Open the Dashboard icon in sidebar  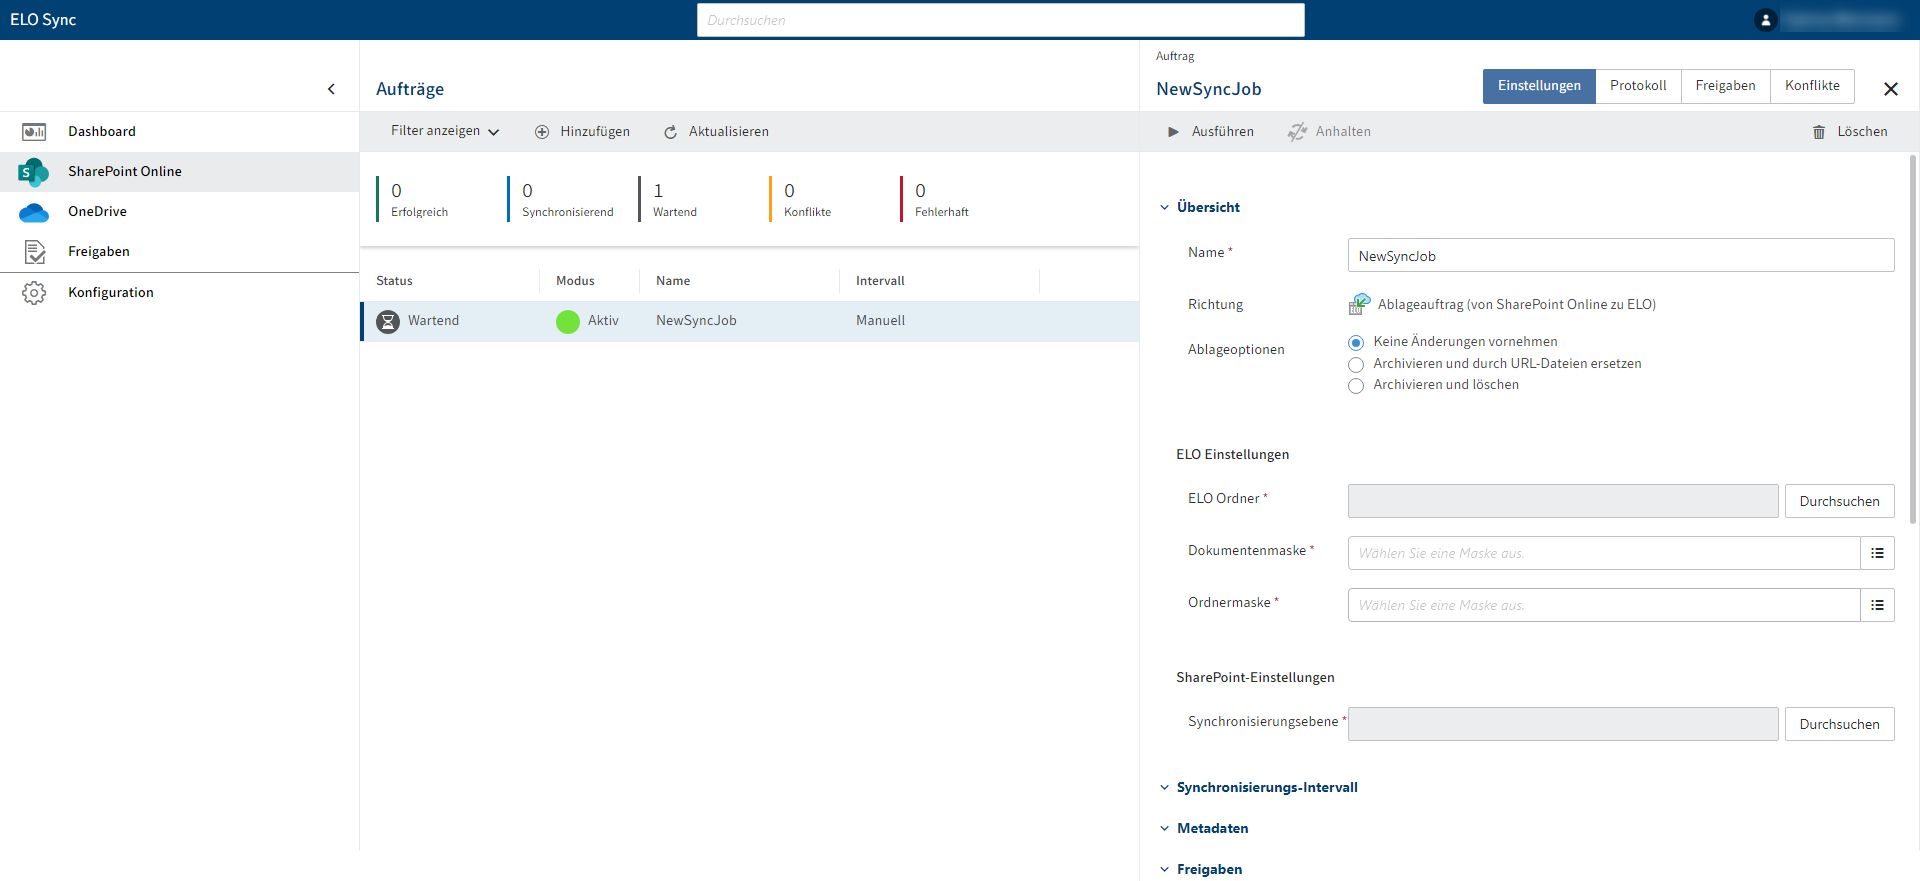[x=34, y=132]
